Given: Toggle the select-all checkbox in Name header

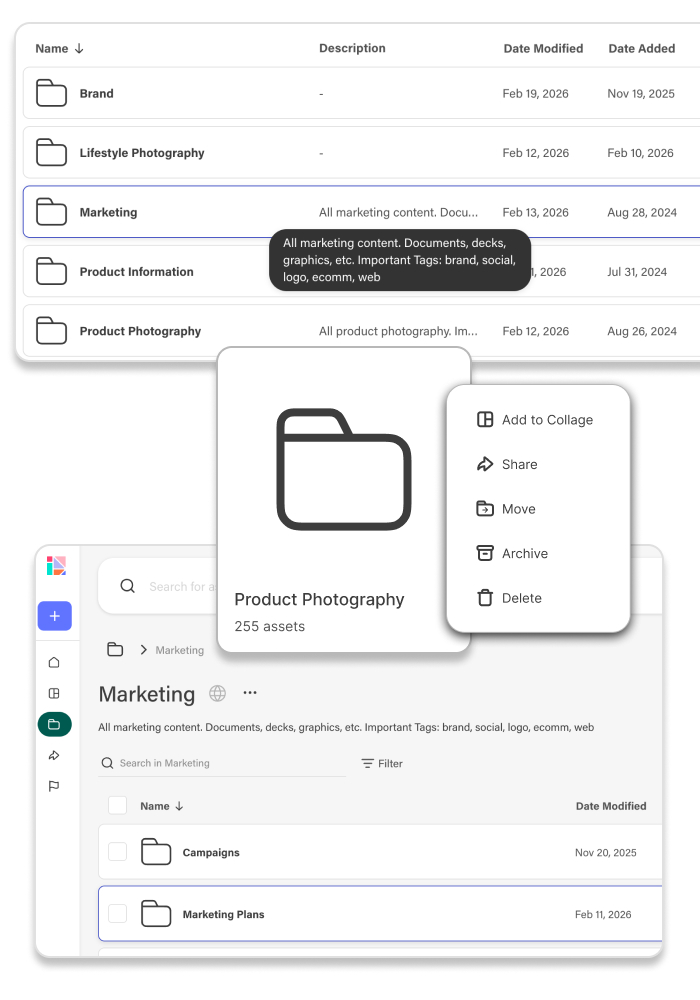Looking at the screenshot, I should coord(117,805).
